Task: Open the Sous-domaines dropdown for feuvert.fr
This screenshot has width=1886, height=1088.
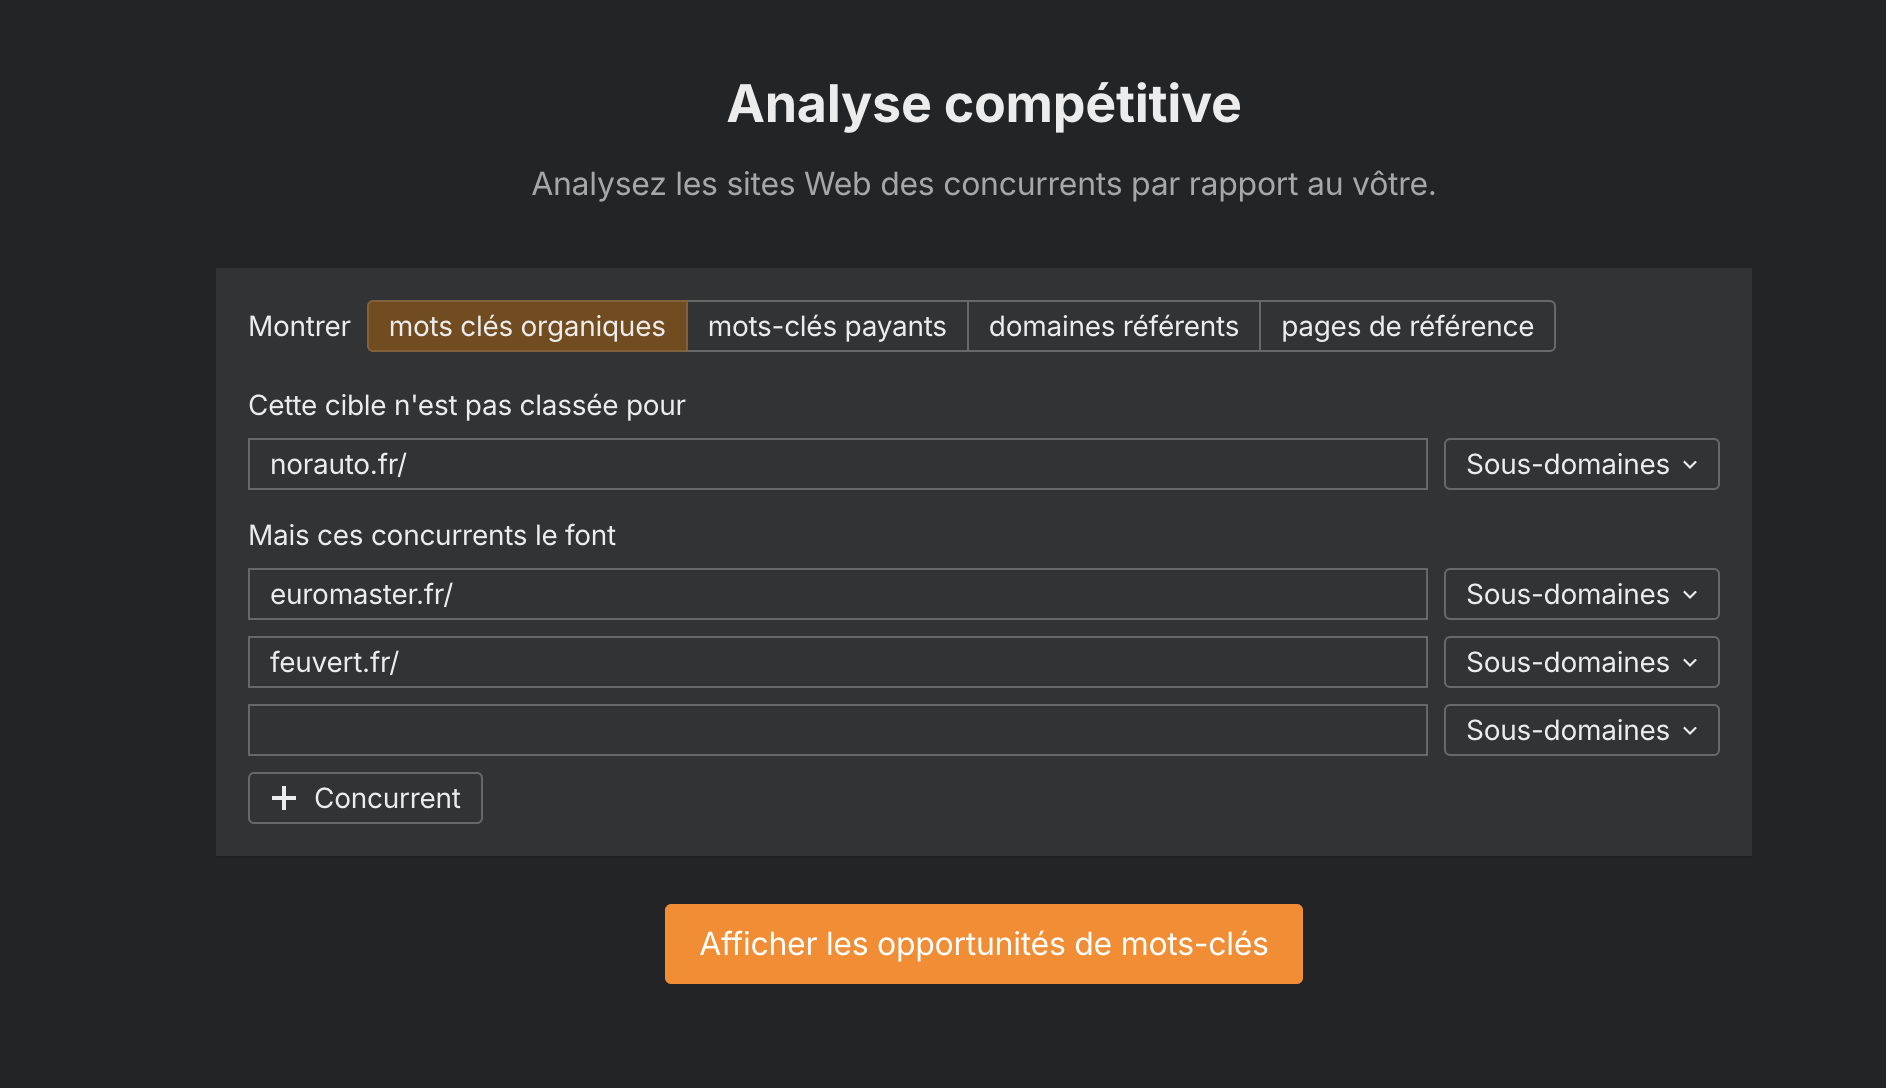Action: pyautogui.click(x=1580, y=662)
